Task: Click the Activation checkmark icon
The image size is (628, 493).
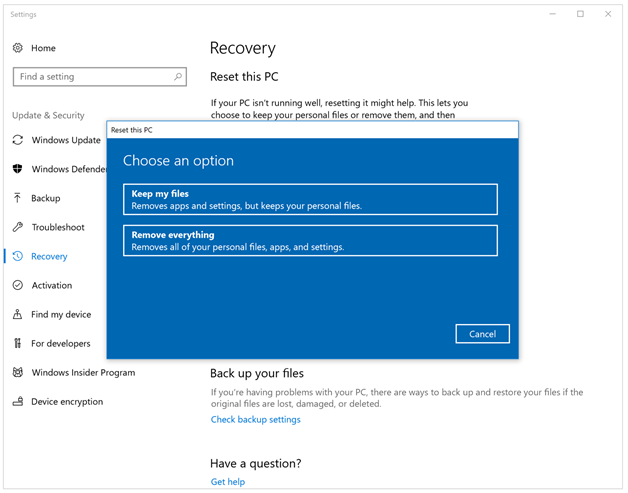Action: 18,285
